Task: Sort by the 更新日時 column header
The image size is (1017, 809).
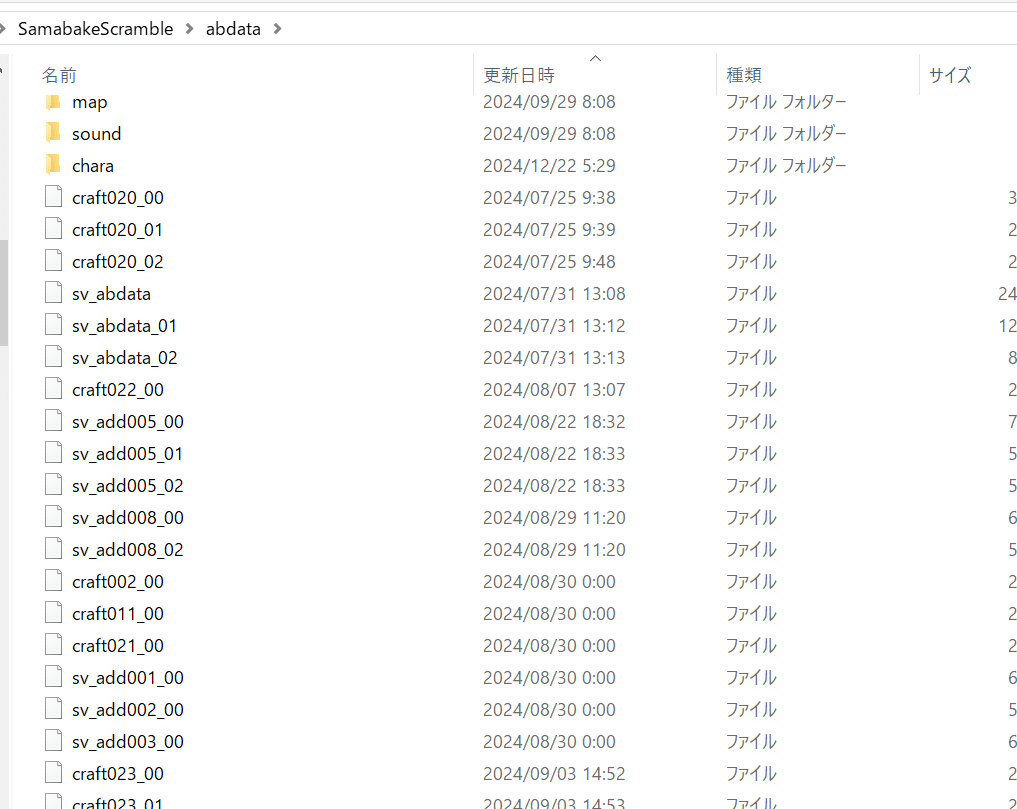Action: coord(519,75)
